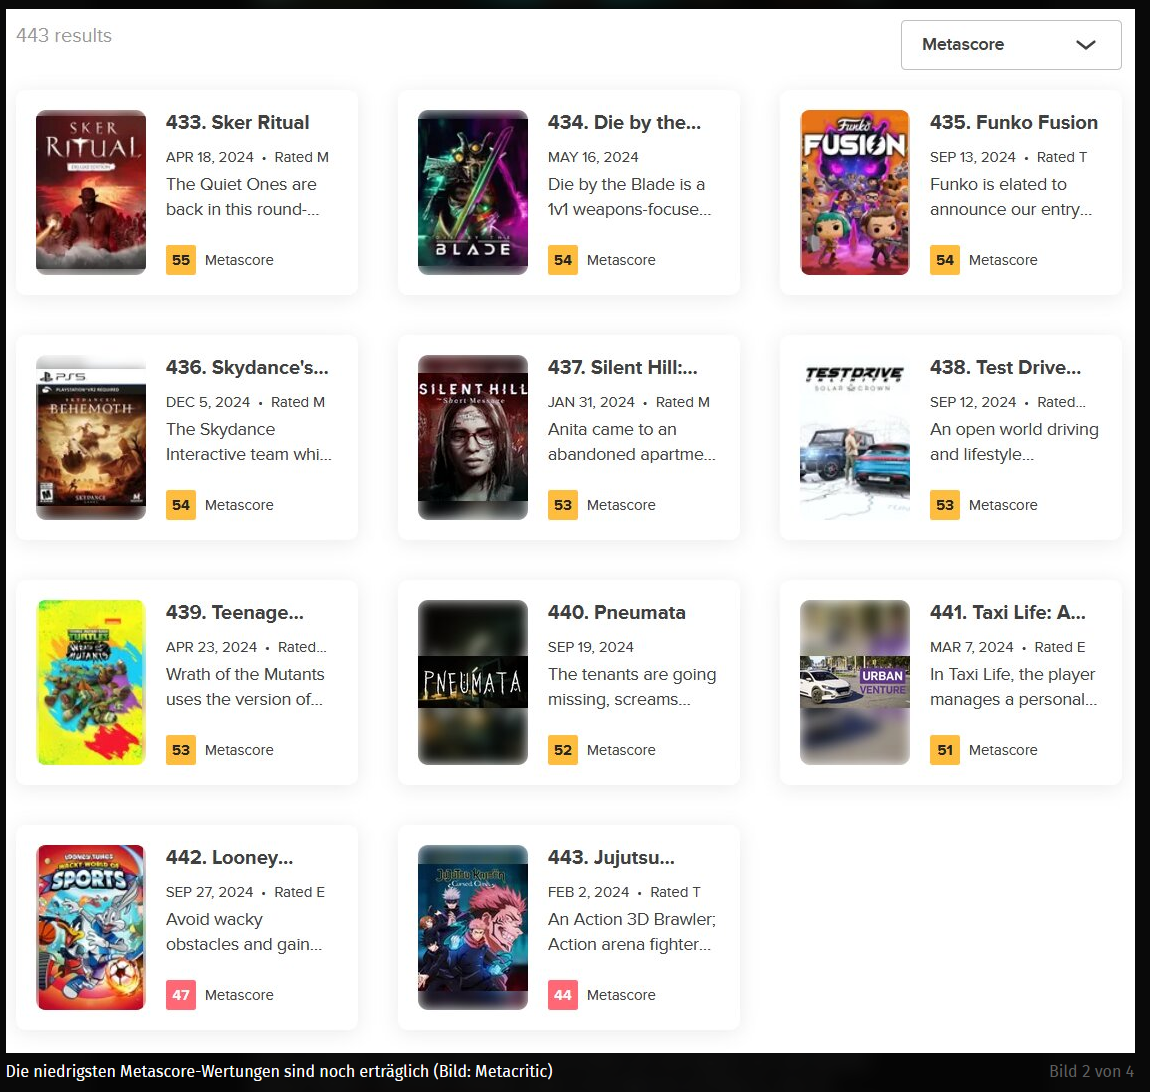Click the 'Bild 2 von 4' gallery counter
Screen dimensions: 1150x1092
pos(1091,1071)
